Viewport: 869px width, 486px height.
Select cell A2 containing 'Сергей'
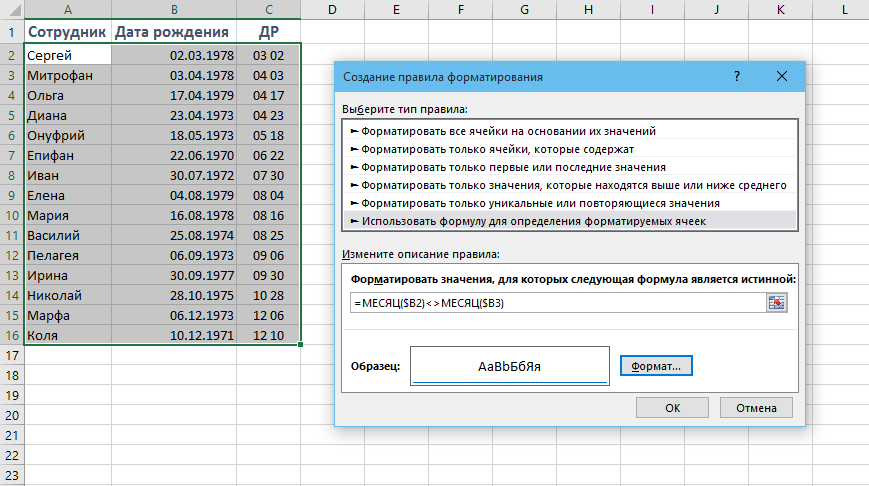(x=66, y=55)
